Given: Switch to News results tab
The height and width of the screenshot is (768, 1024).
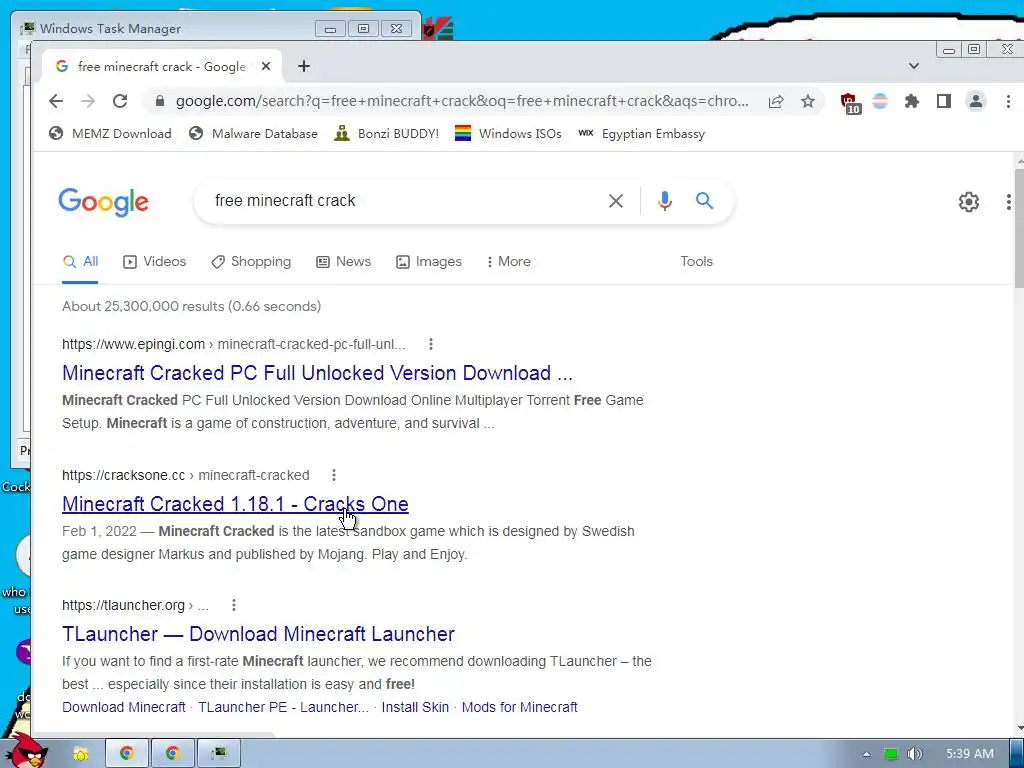Looking at the screenshot, I should click(x=344, y=261).
